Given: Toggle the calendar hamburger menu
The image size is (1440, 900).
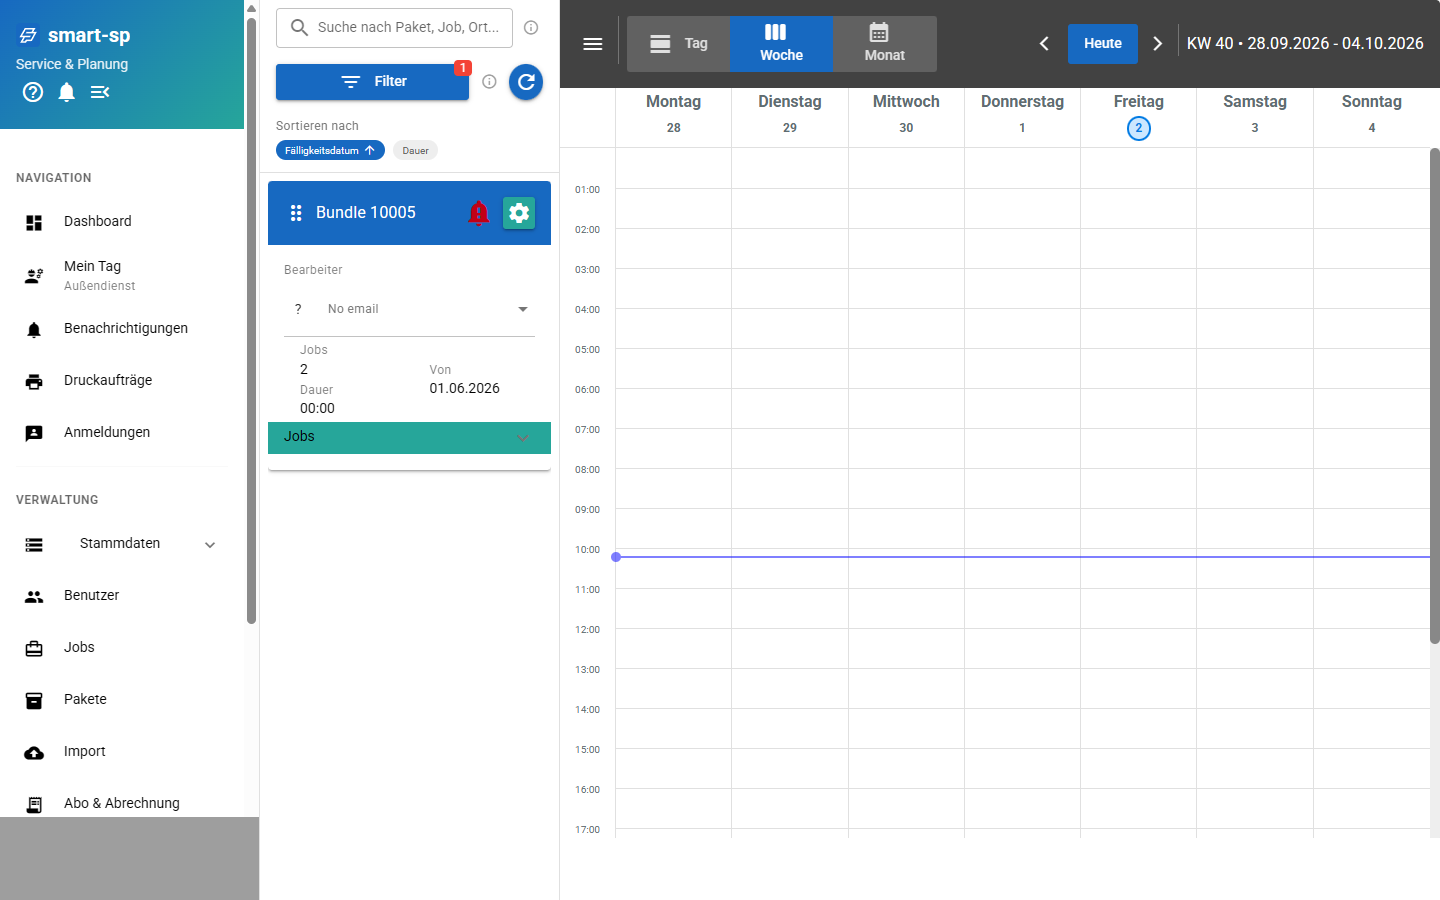Looking at the screenshot, I should tap(593, 44).
